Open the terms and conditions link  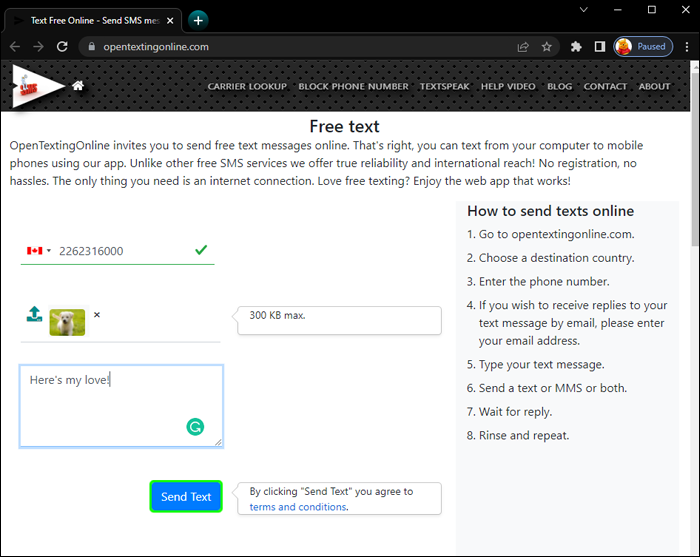click(x=298, y=507)
